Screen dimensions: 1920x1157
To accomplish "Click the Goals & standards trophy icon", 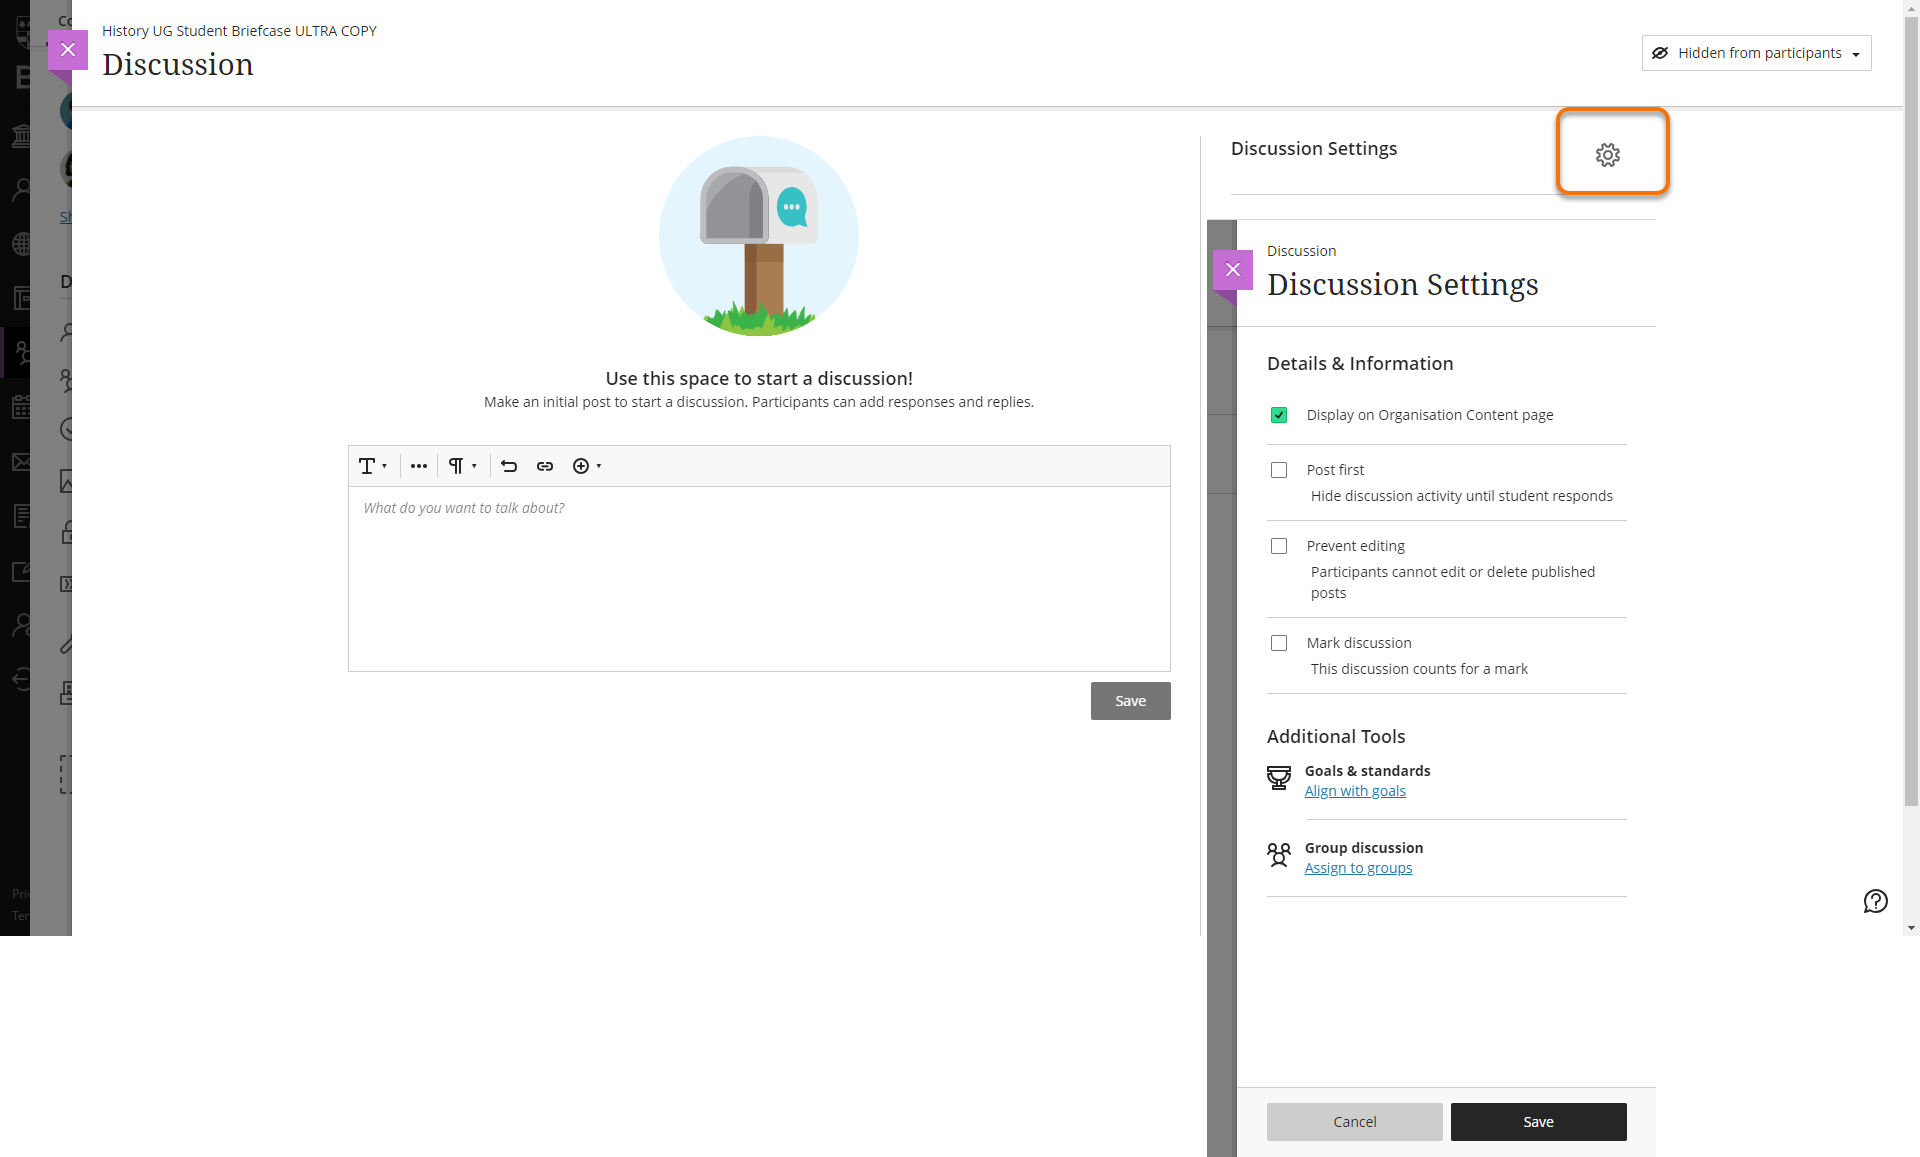I will click(1278, 778).
